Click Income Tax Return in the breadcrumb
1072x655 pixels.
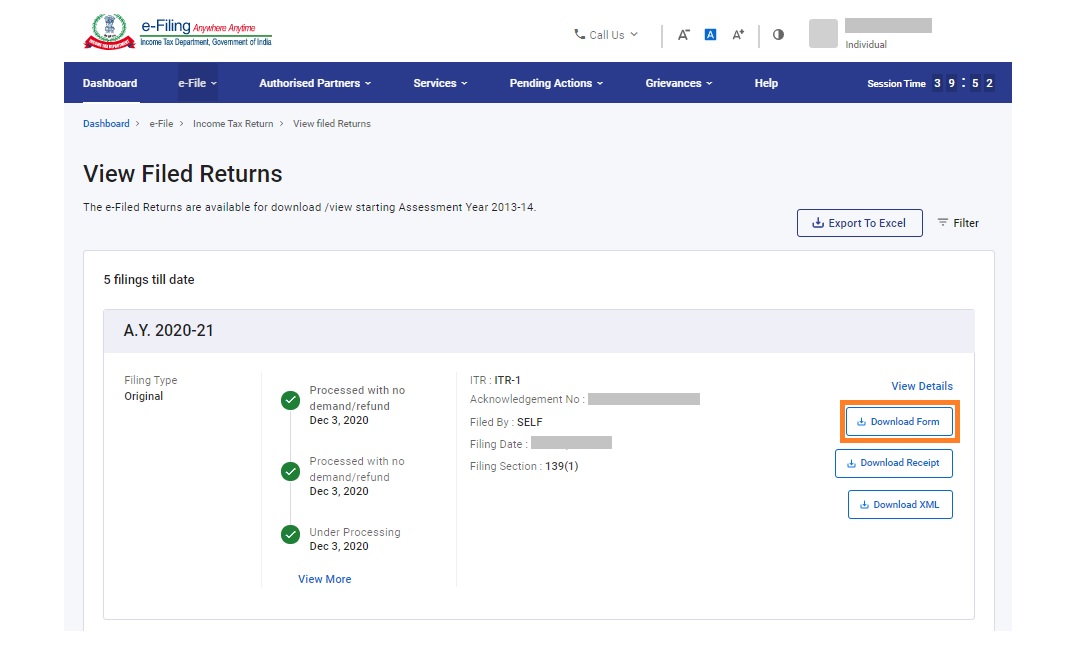point(233,123)
